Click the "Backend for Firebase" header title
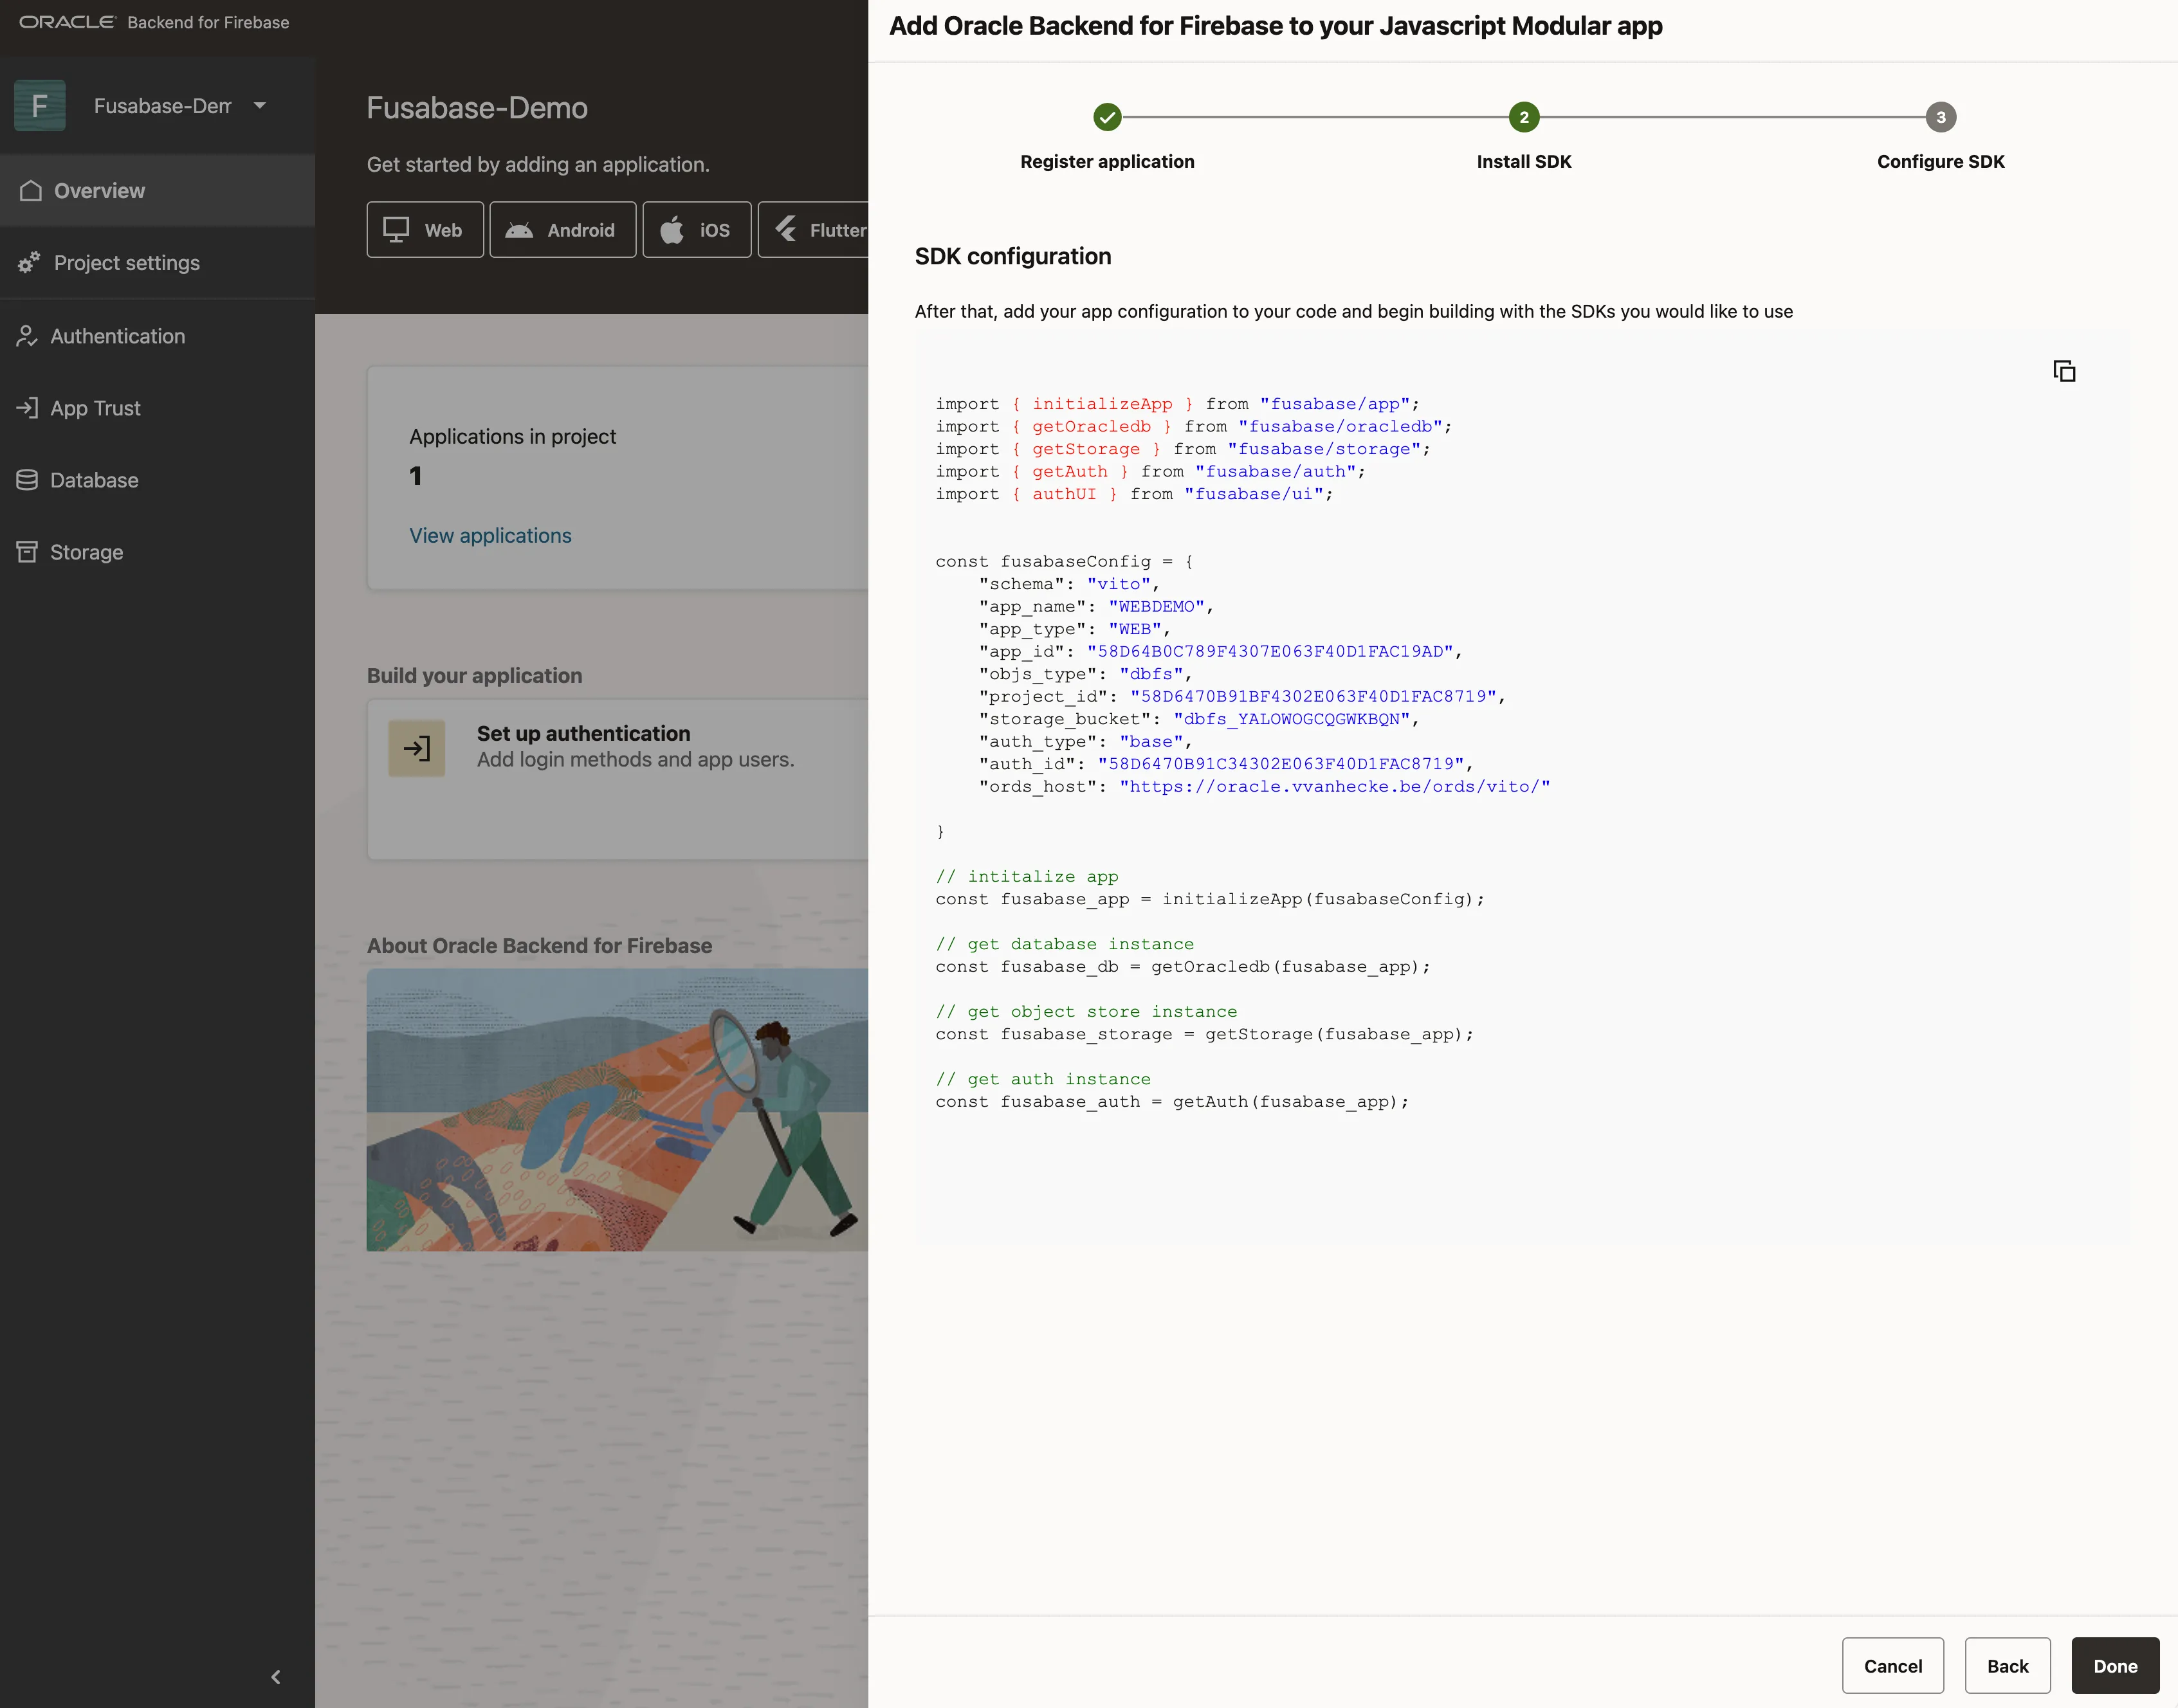The width and height of the screenshot is (2178, 1708). pyautogui.click(x=208, y=22)
